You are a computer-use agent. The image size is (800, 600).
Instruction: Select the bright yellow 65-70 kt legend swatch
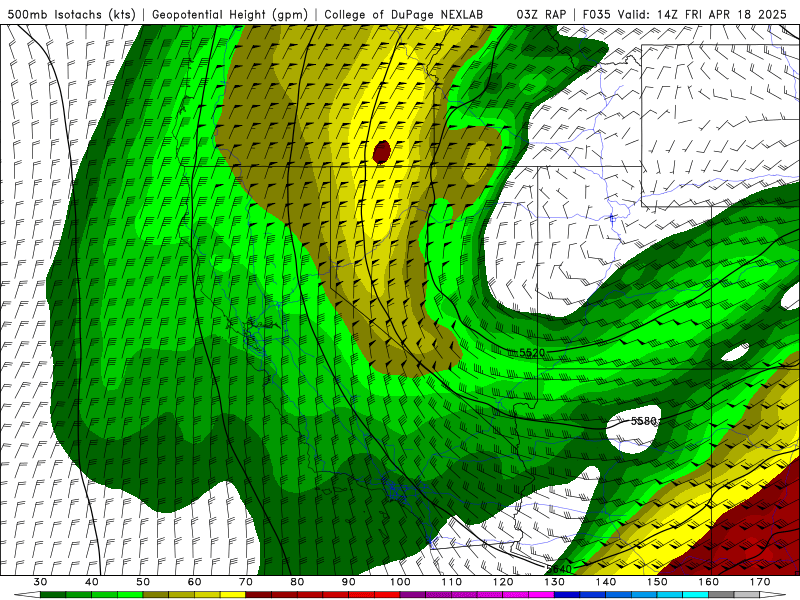click(x=233, y=595)
